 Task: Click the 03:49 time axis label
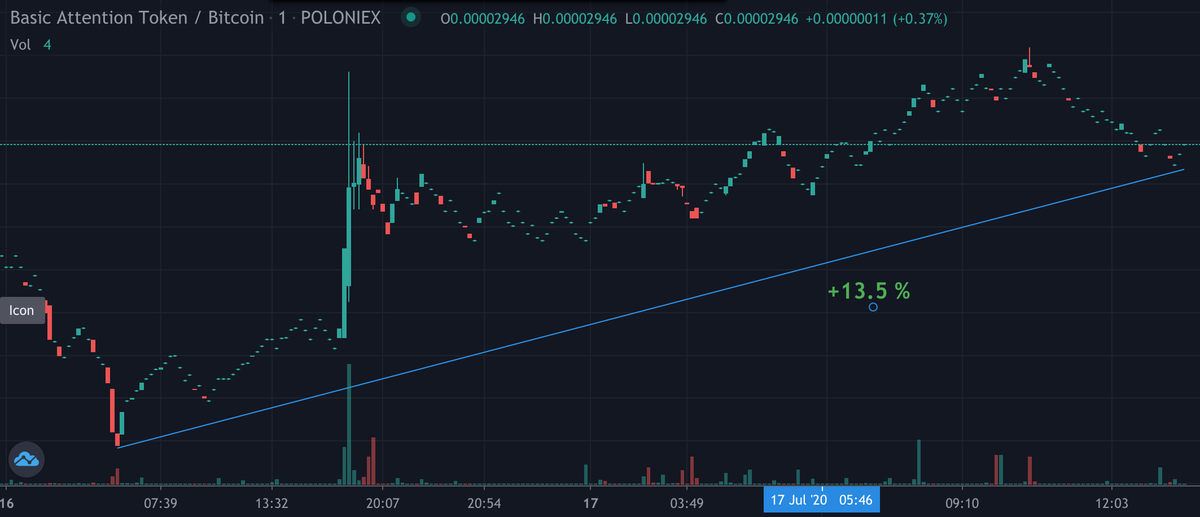(688, 502)
